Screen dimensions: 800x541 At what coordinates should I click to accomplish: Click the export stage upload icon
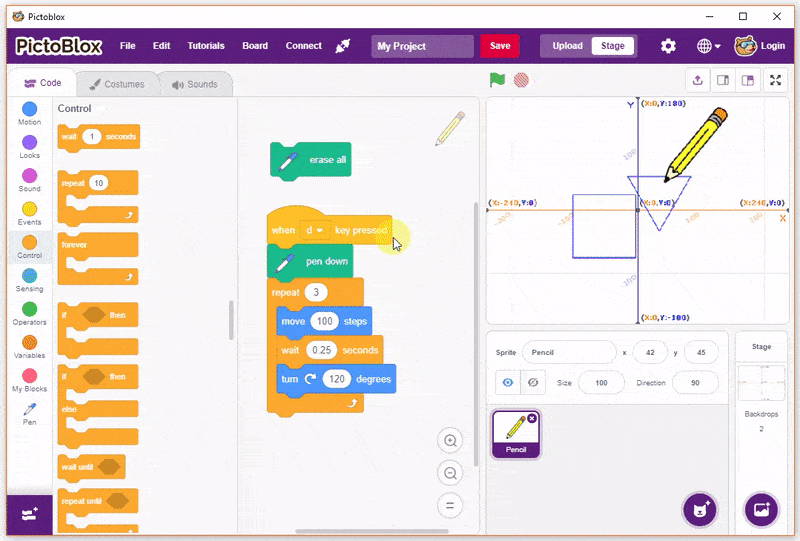point(698,80)
